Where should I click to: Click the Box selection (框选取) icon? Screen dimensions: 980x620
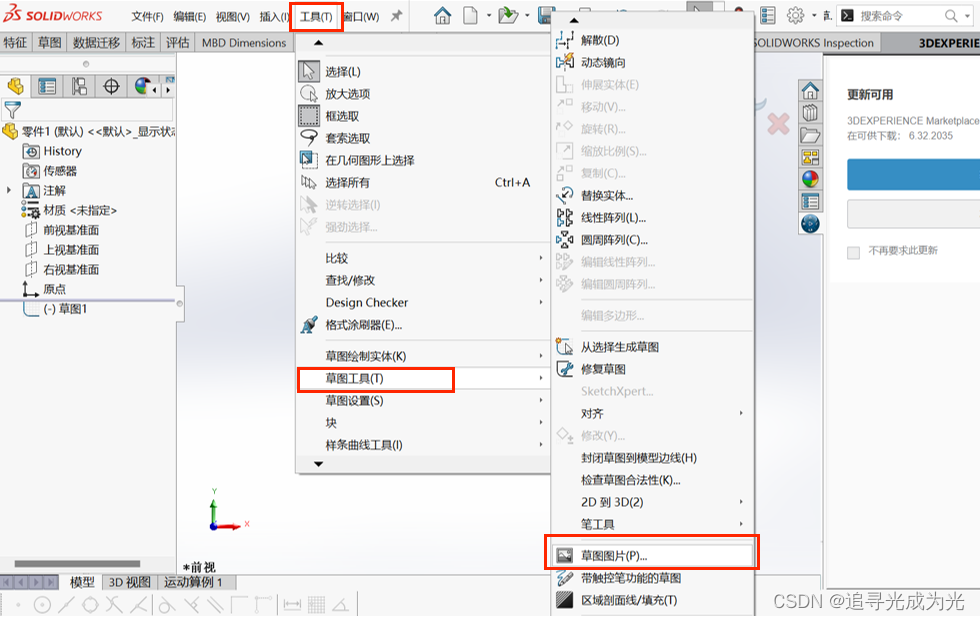309,116
